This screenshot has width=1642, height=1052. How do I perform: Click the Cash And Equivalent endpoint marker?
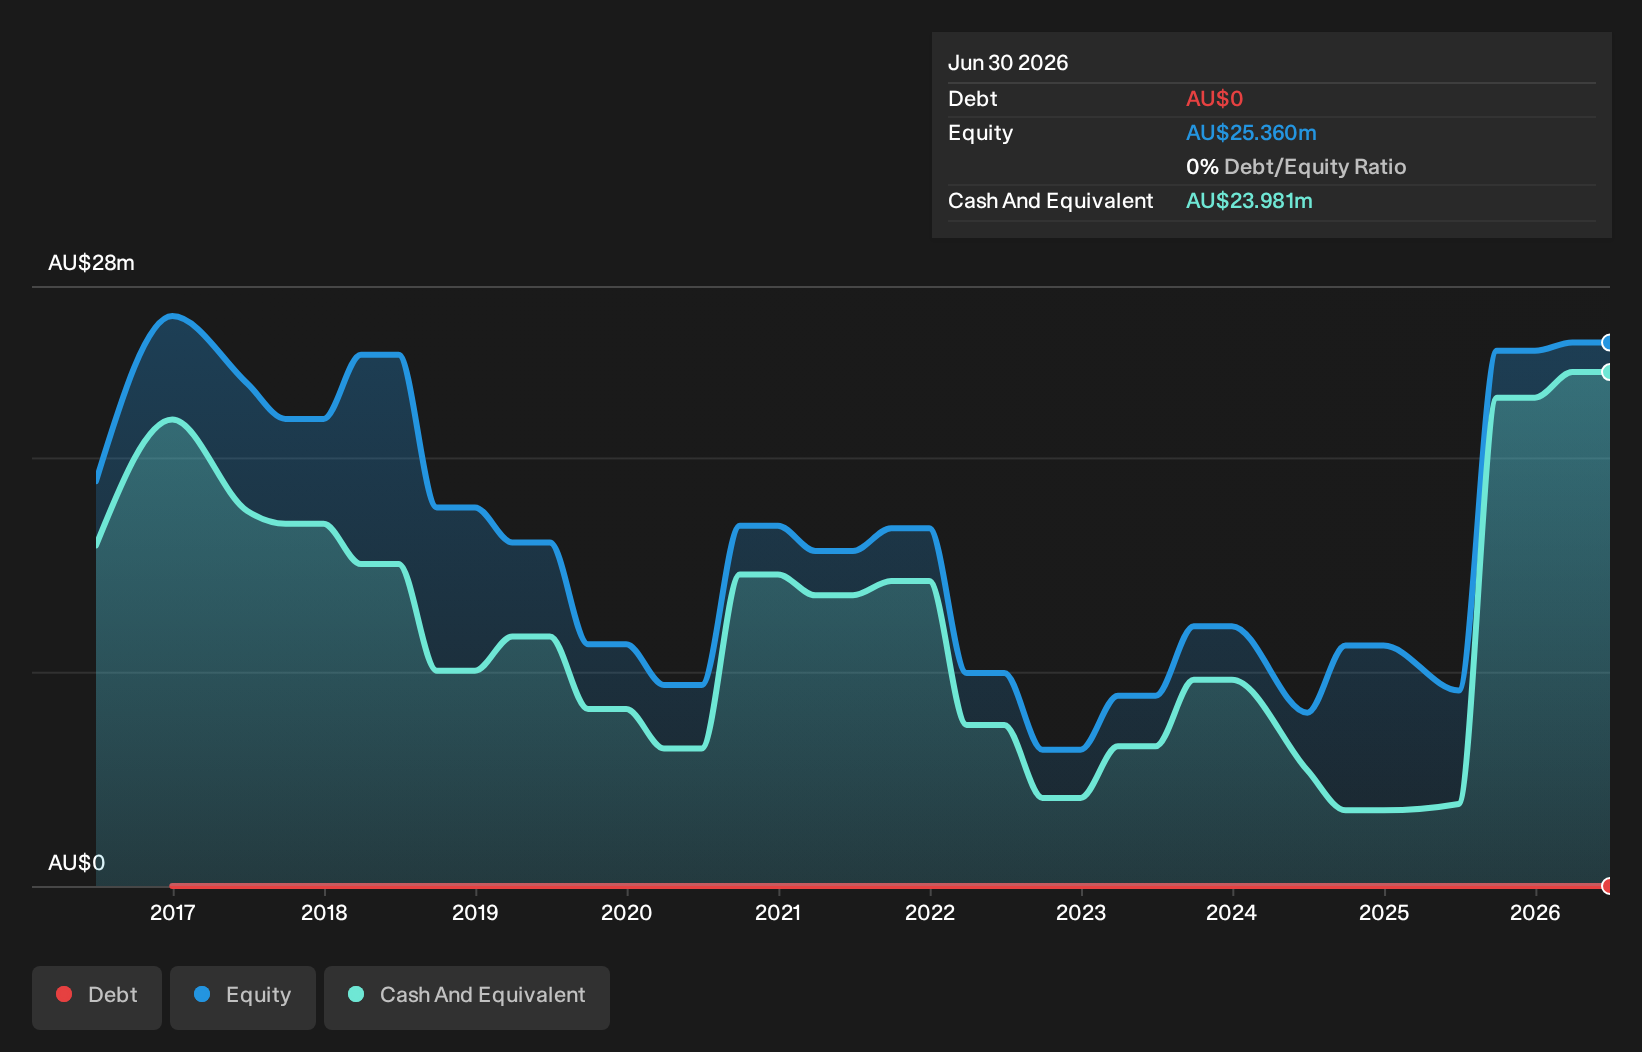click(1607, 372)
